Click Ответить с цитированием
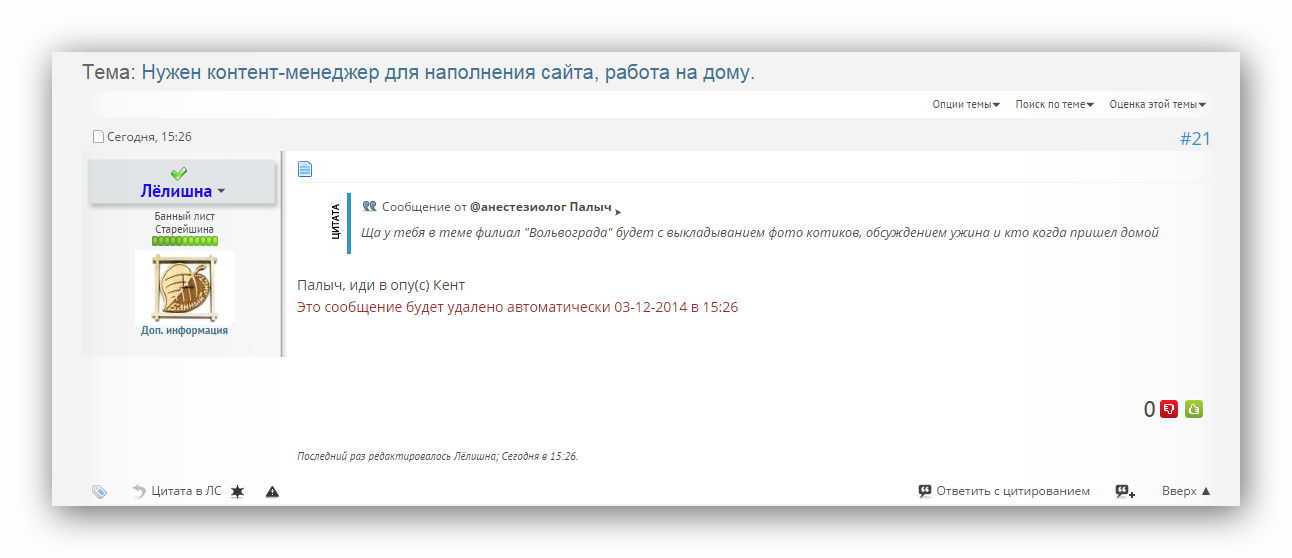This screenshot has height=558, width=1292. [1004, 491]
